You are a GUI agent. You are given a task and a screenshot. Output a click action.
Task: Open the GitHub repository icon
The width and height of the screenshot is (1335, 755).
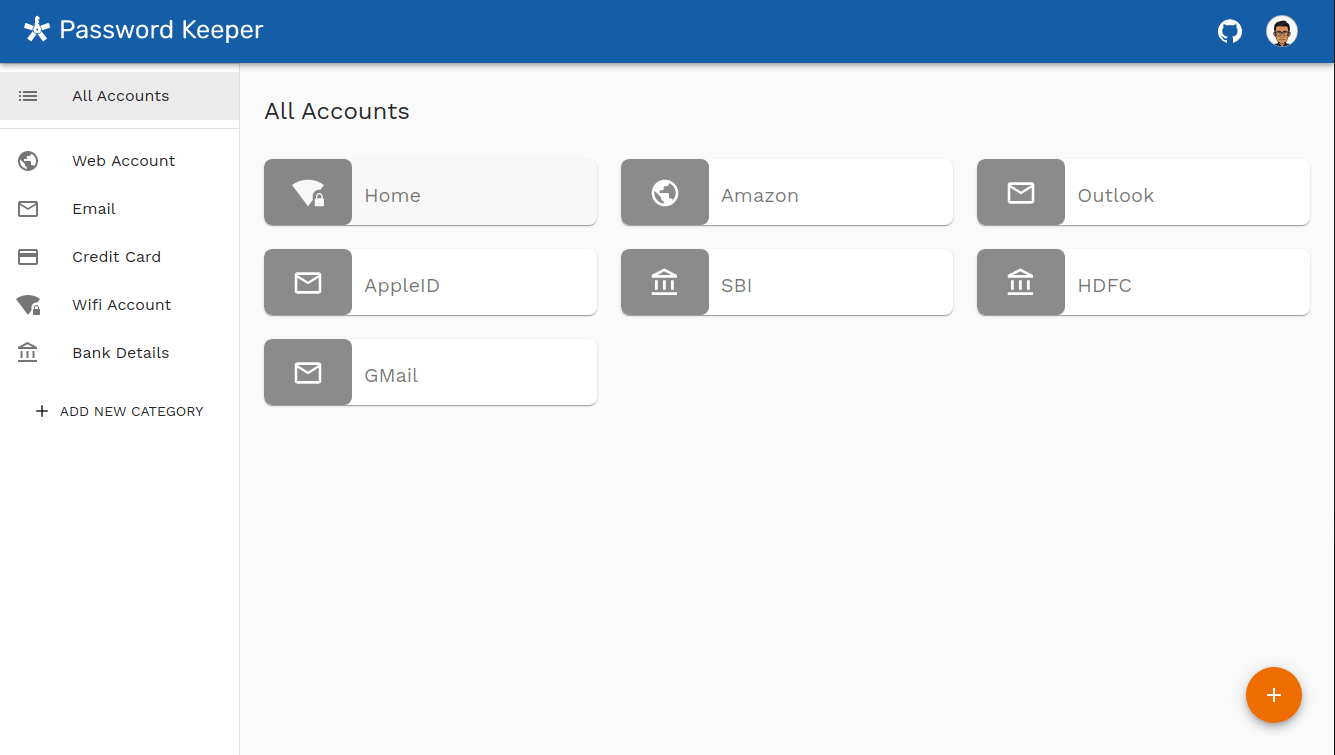click(x=1229, y=31)
